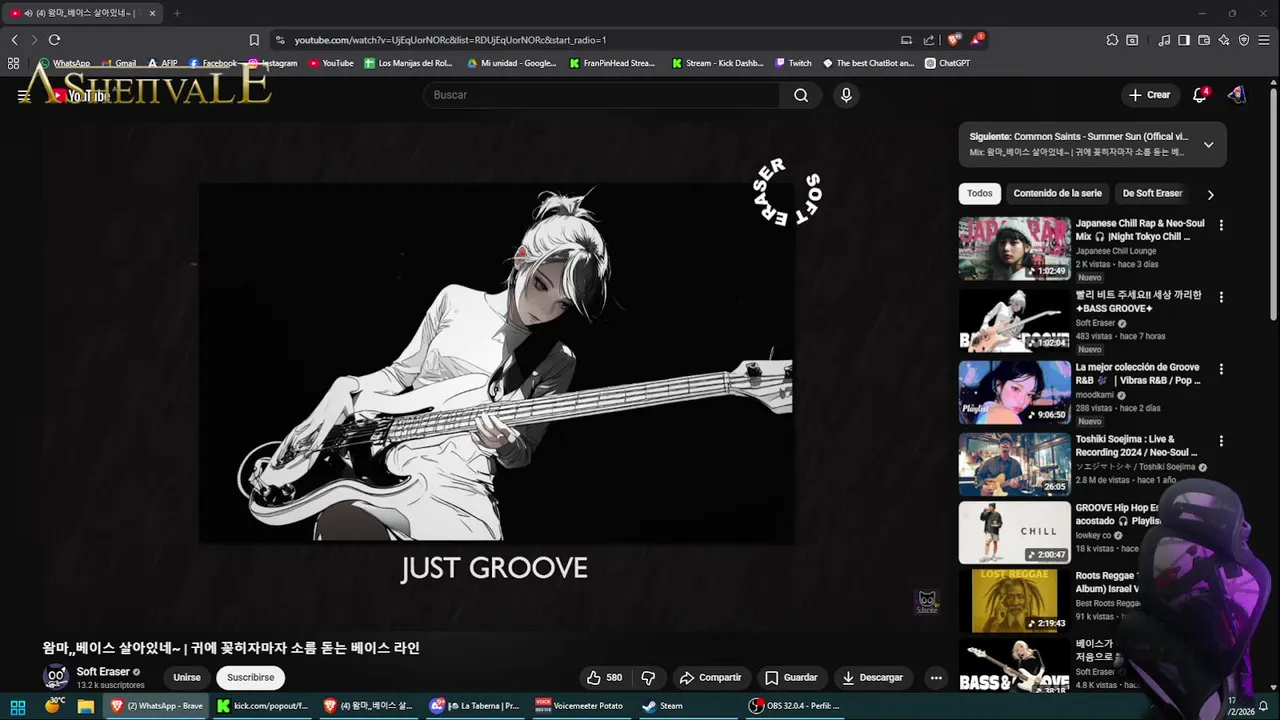Open Gmail bookmark
Image resolution: width=1280 pixels, height=720 pixels.
coord(118,63)
